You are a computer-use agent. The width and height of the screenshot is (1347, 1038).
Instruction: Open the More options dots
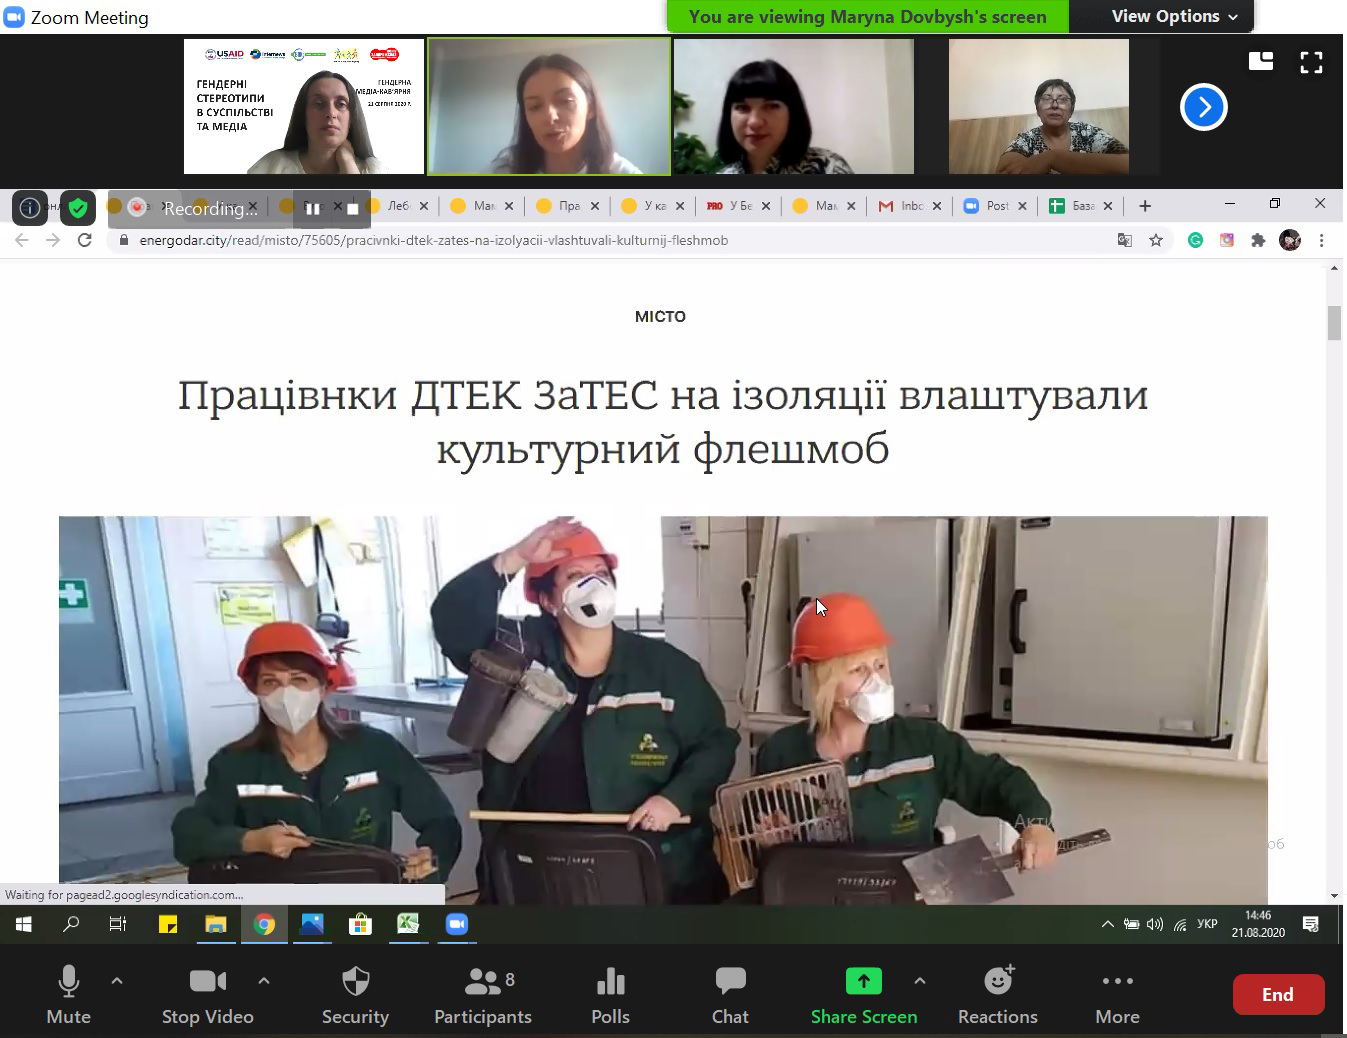click(1117, 996)
